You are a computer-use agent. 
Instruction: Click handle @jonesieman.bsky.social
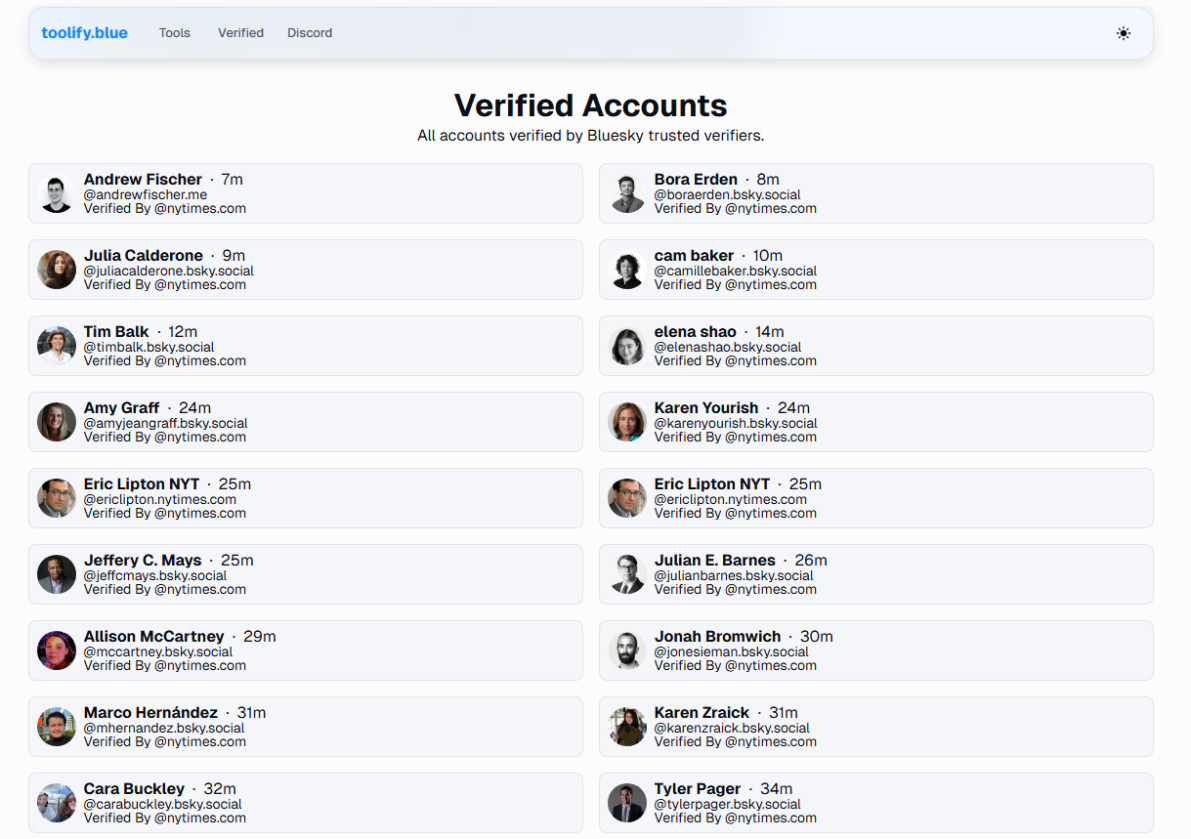731,651
